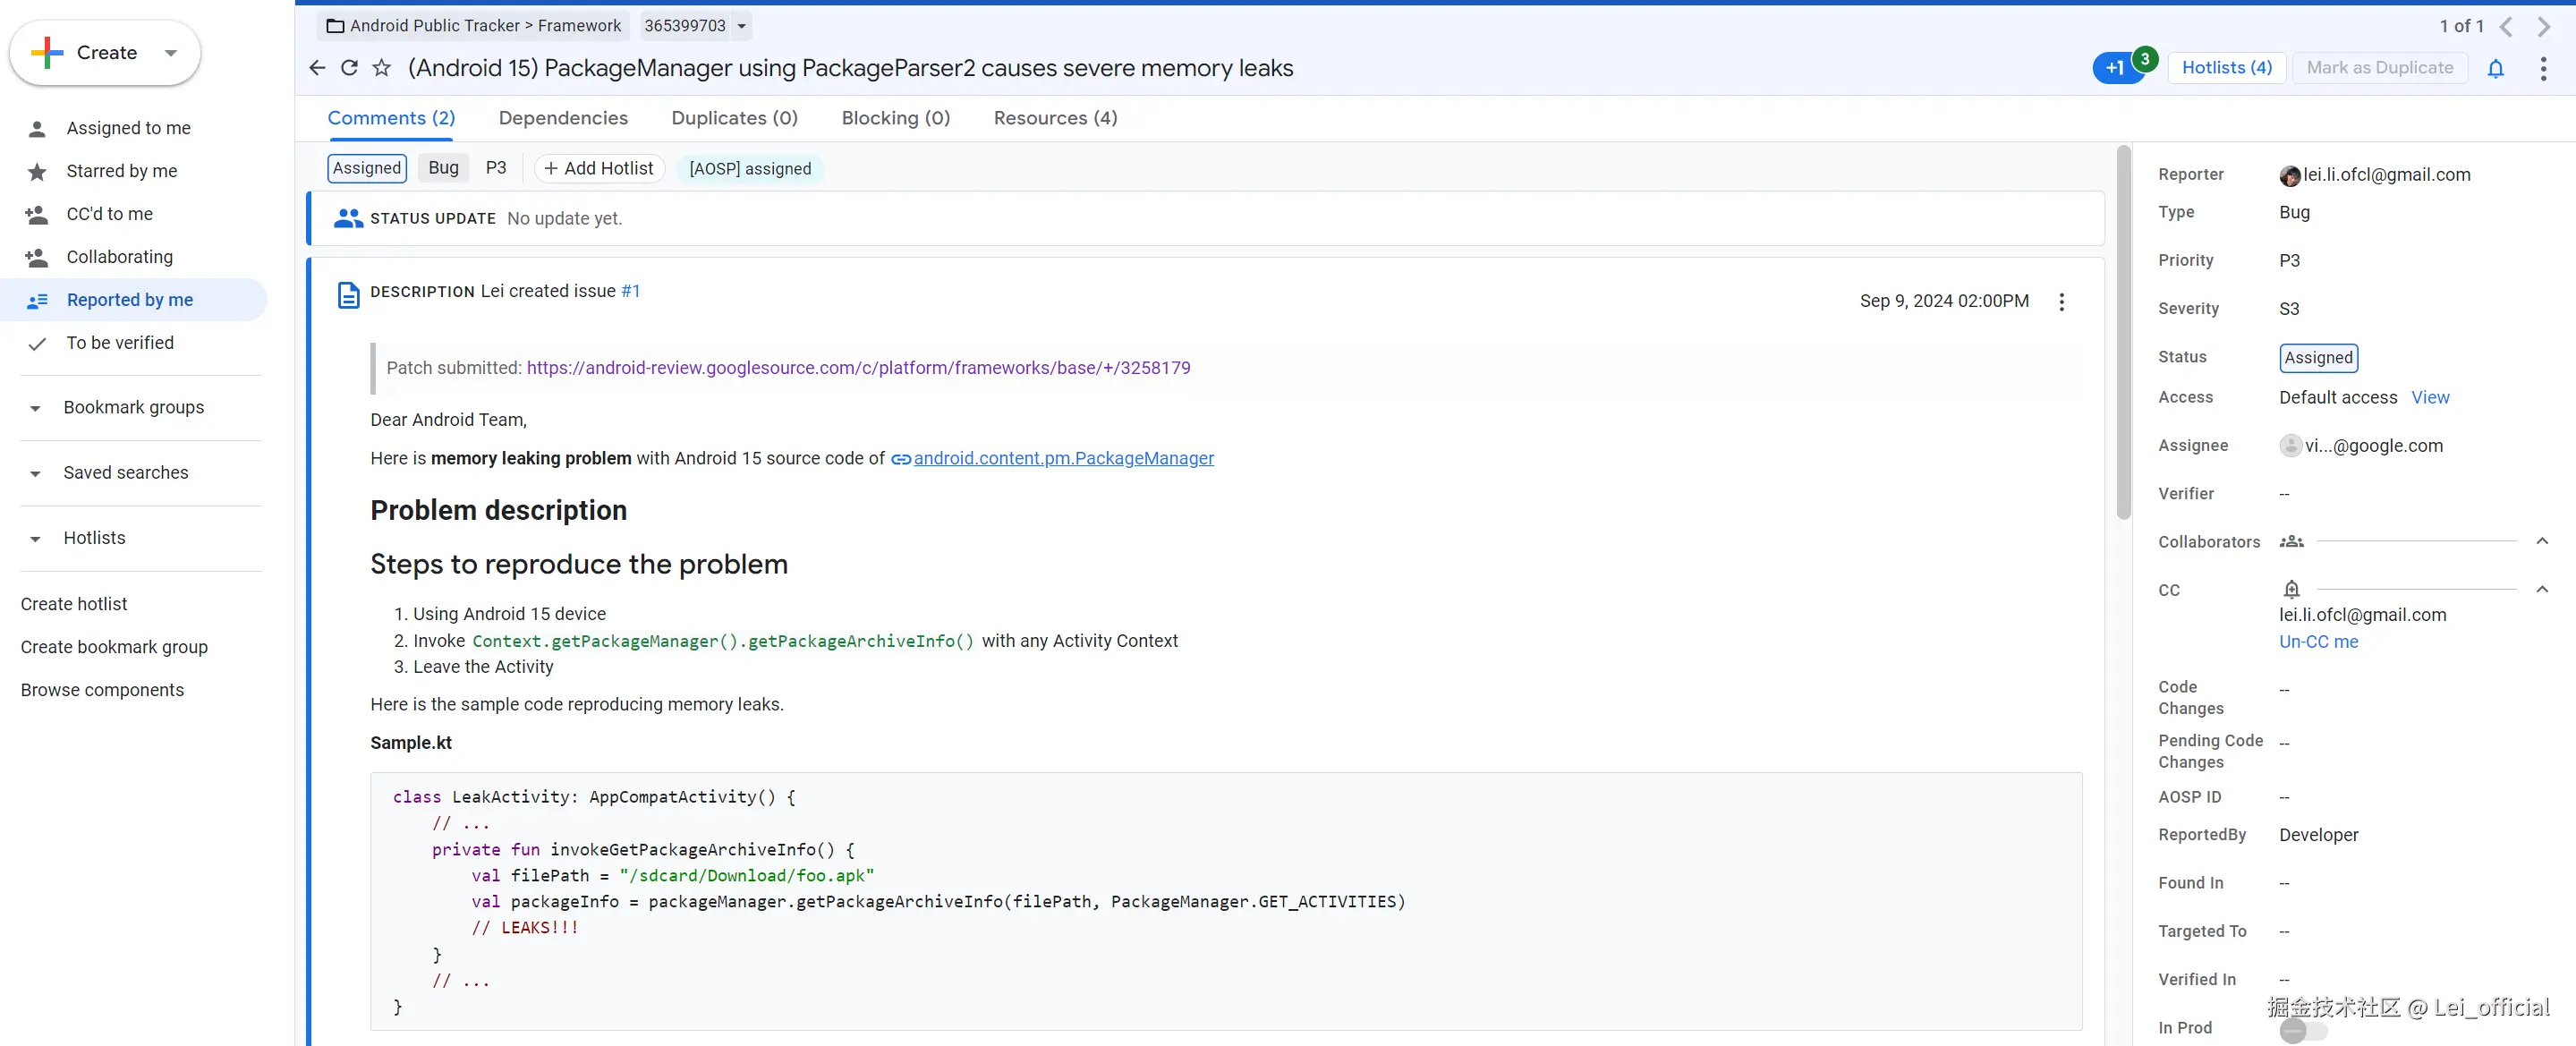
Task: Open the Create button dropdown arrow
Action: [171, 53]
